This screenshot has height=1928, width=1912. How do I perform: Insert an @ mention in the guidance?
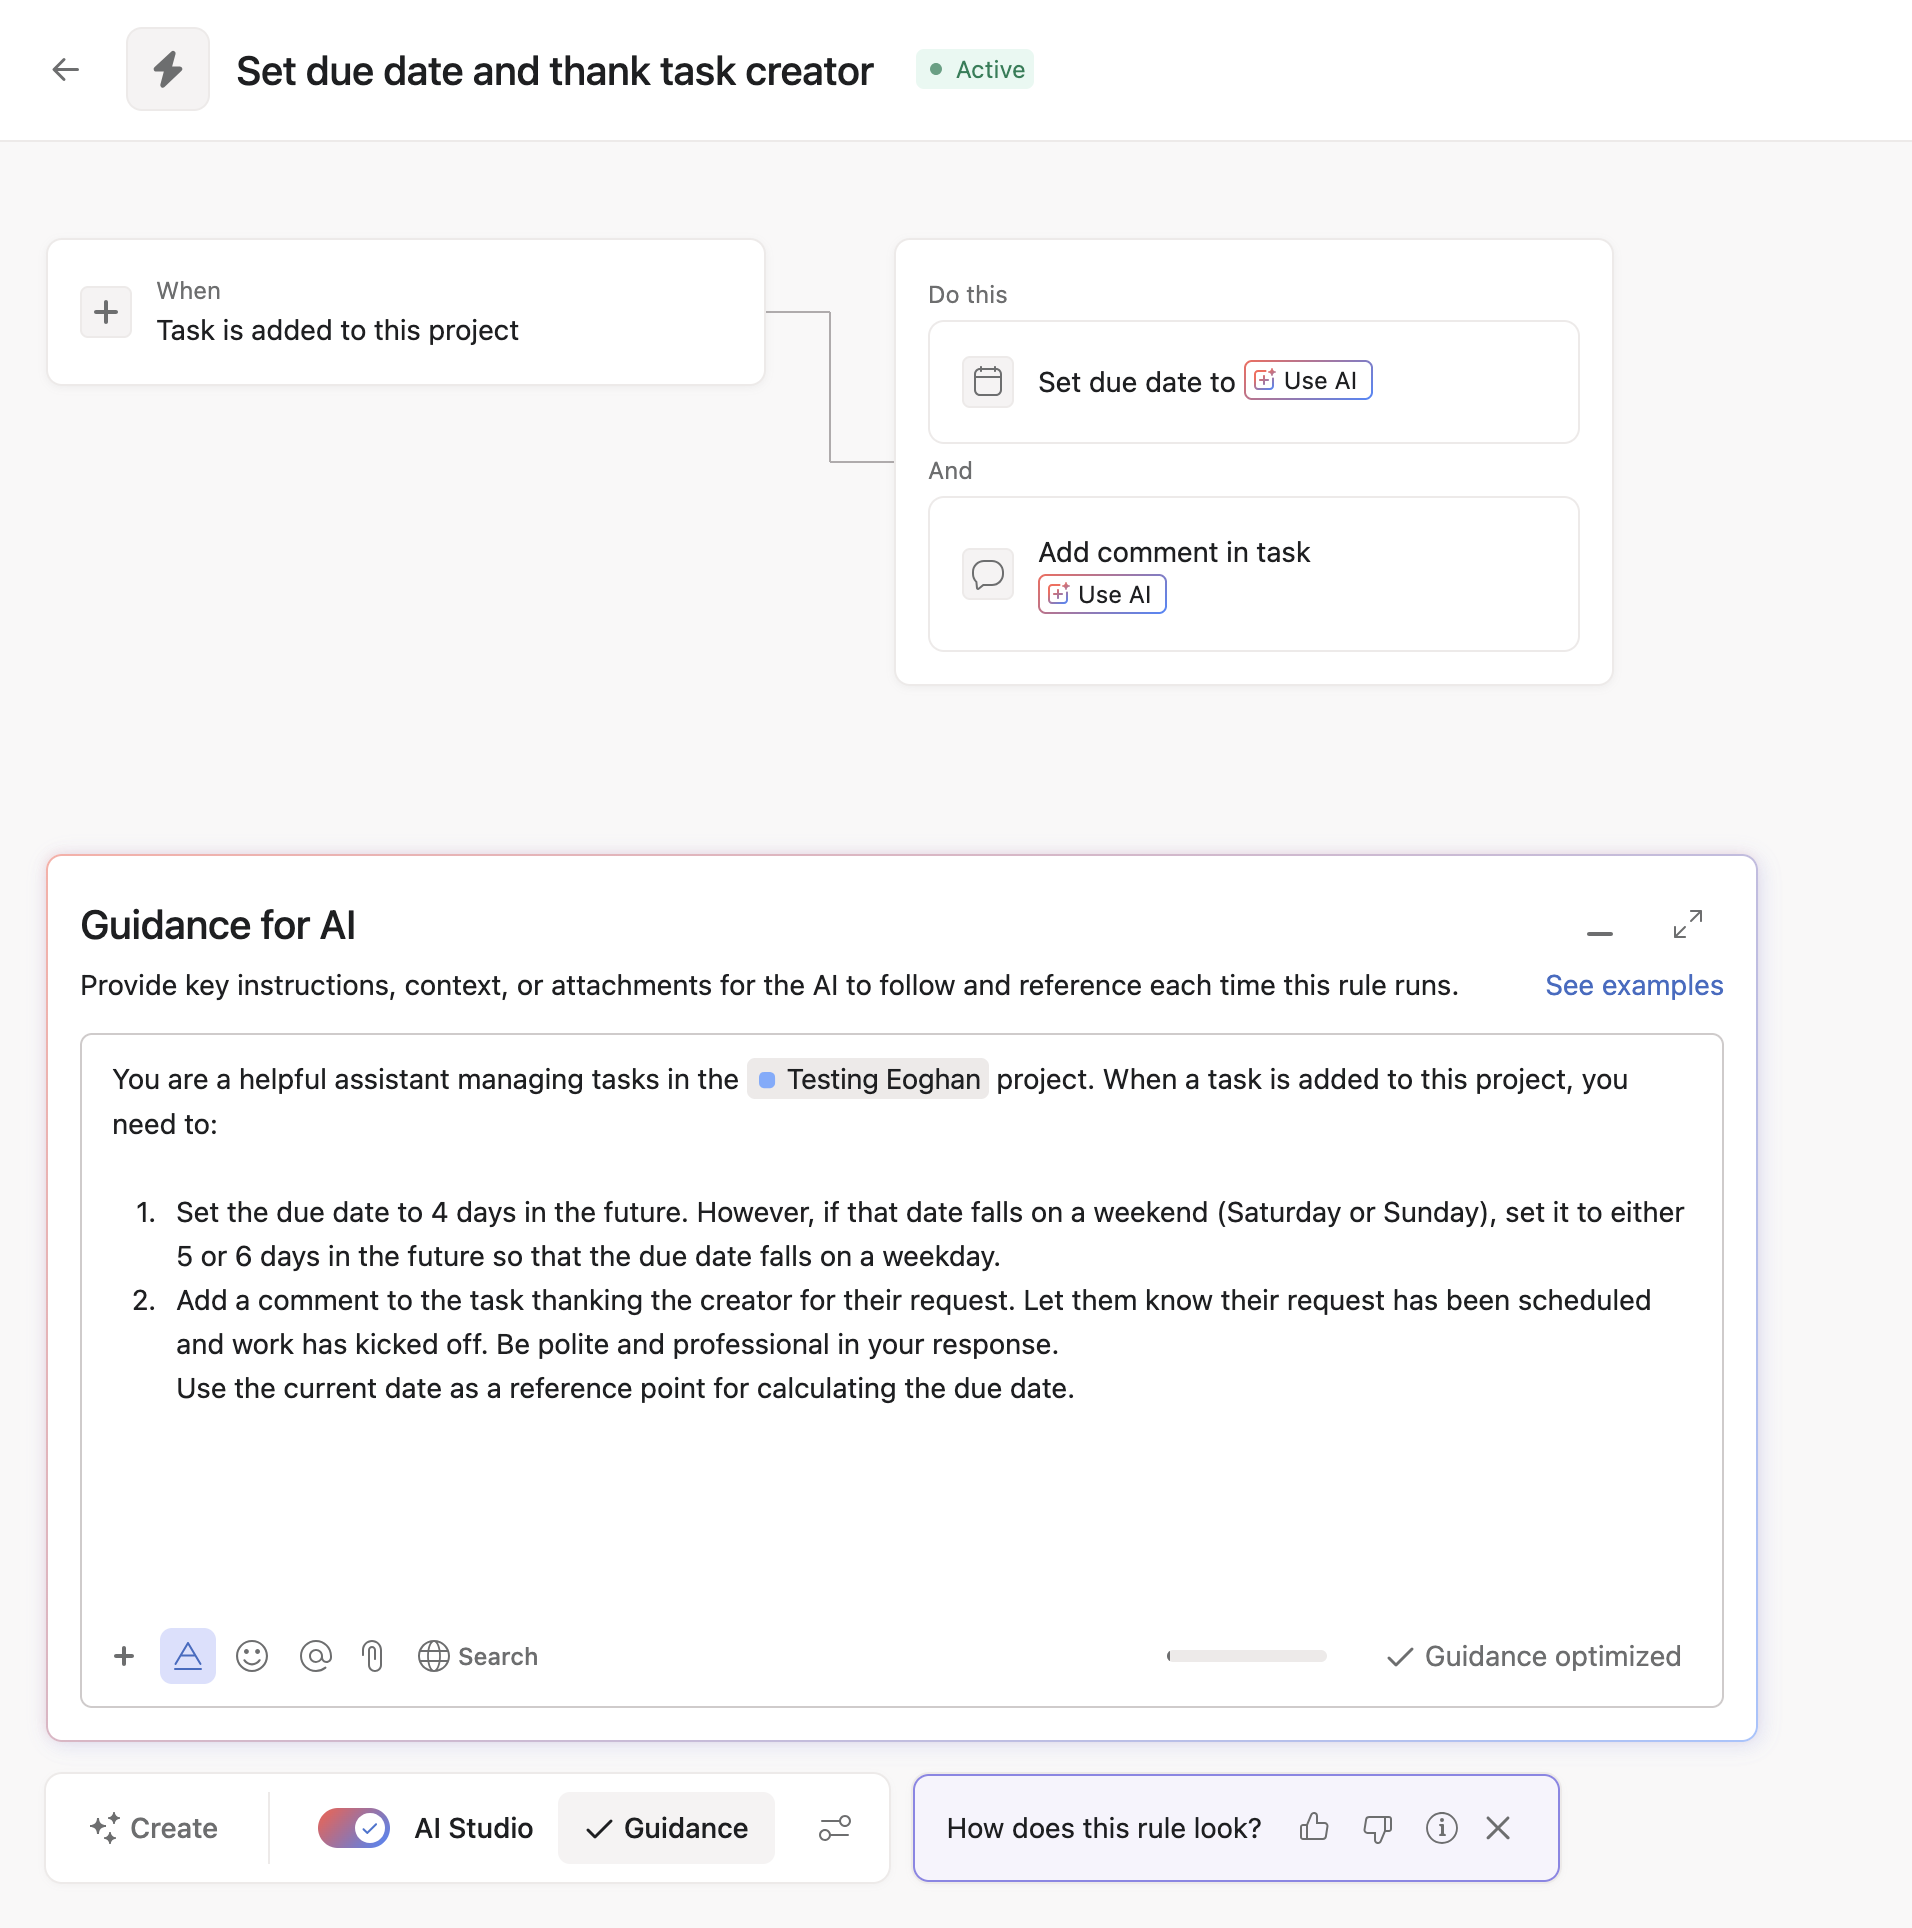coord(315,1656)
